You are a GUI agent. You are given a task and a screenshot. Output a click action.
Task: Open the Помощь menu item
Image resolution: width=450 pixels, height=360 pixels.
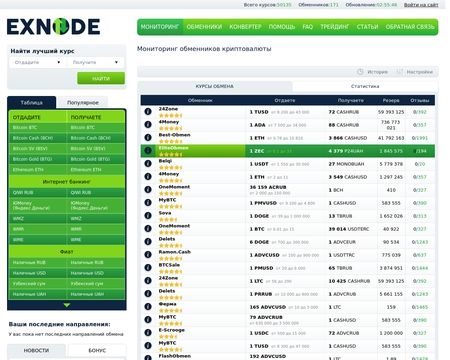(282, 27)
